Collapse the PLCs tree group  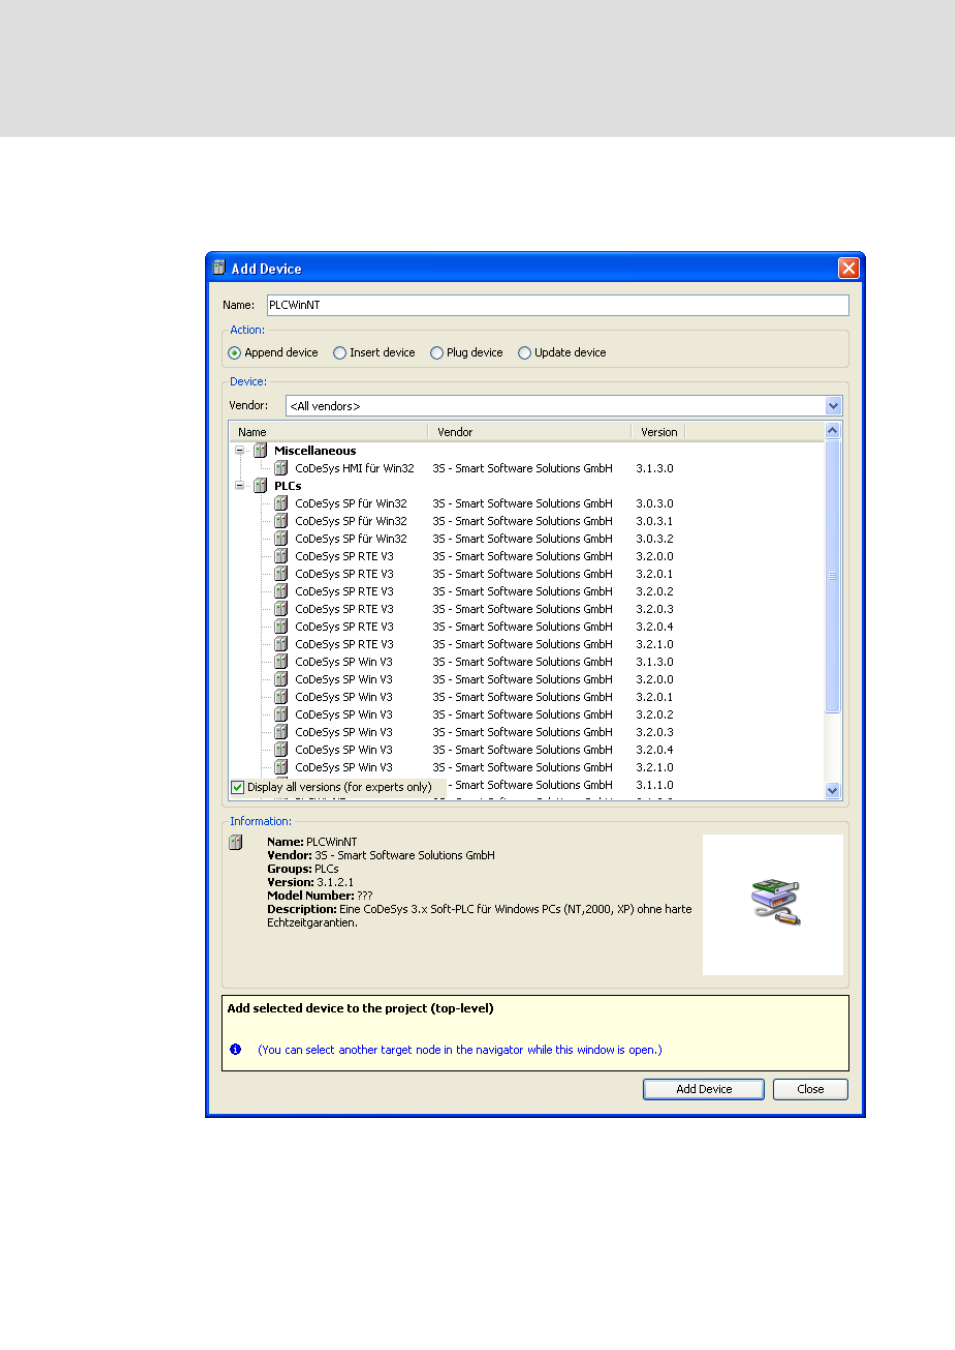240,486
